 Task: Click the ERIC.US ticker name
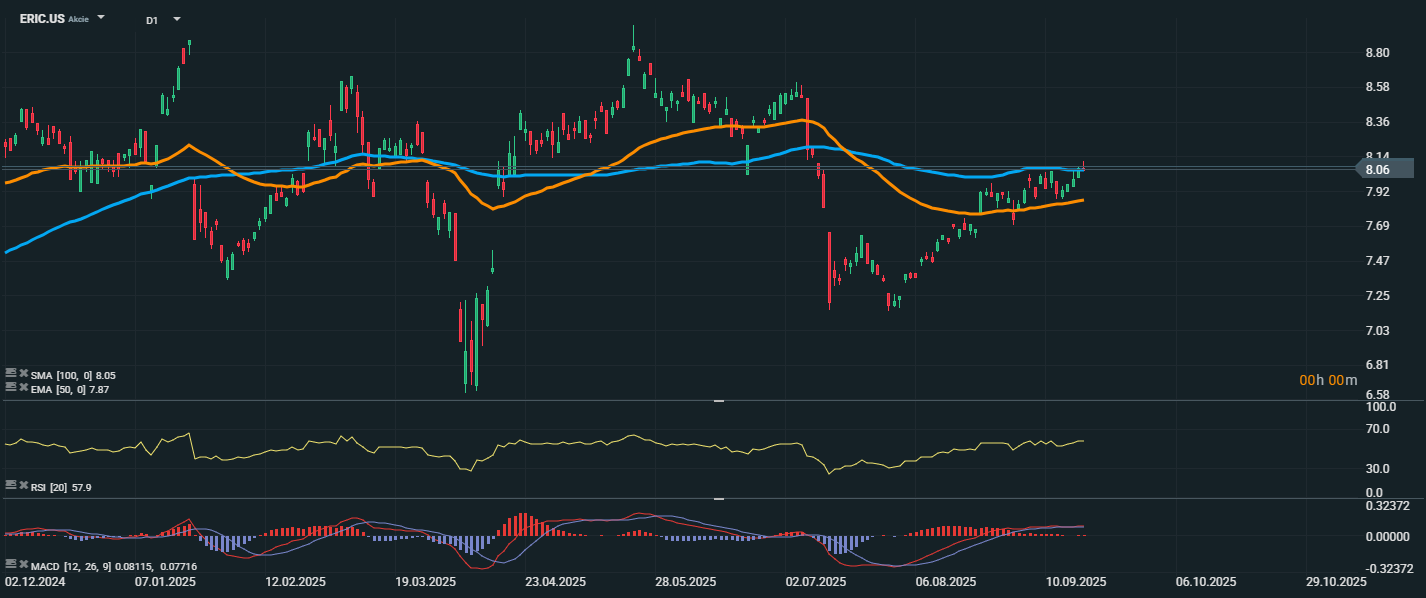pos(42,19)
